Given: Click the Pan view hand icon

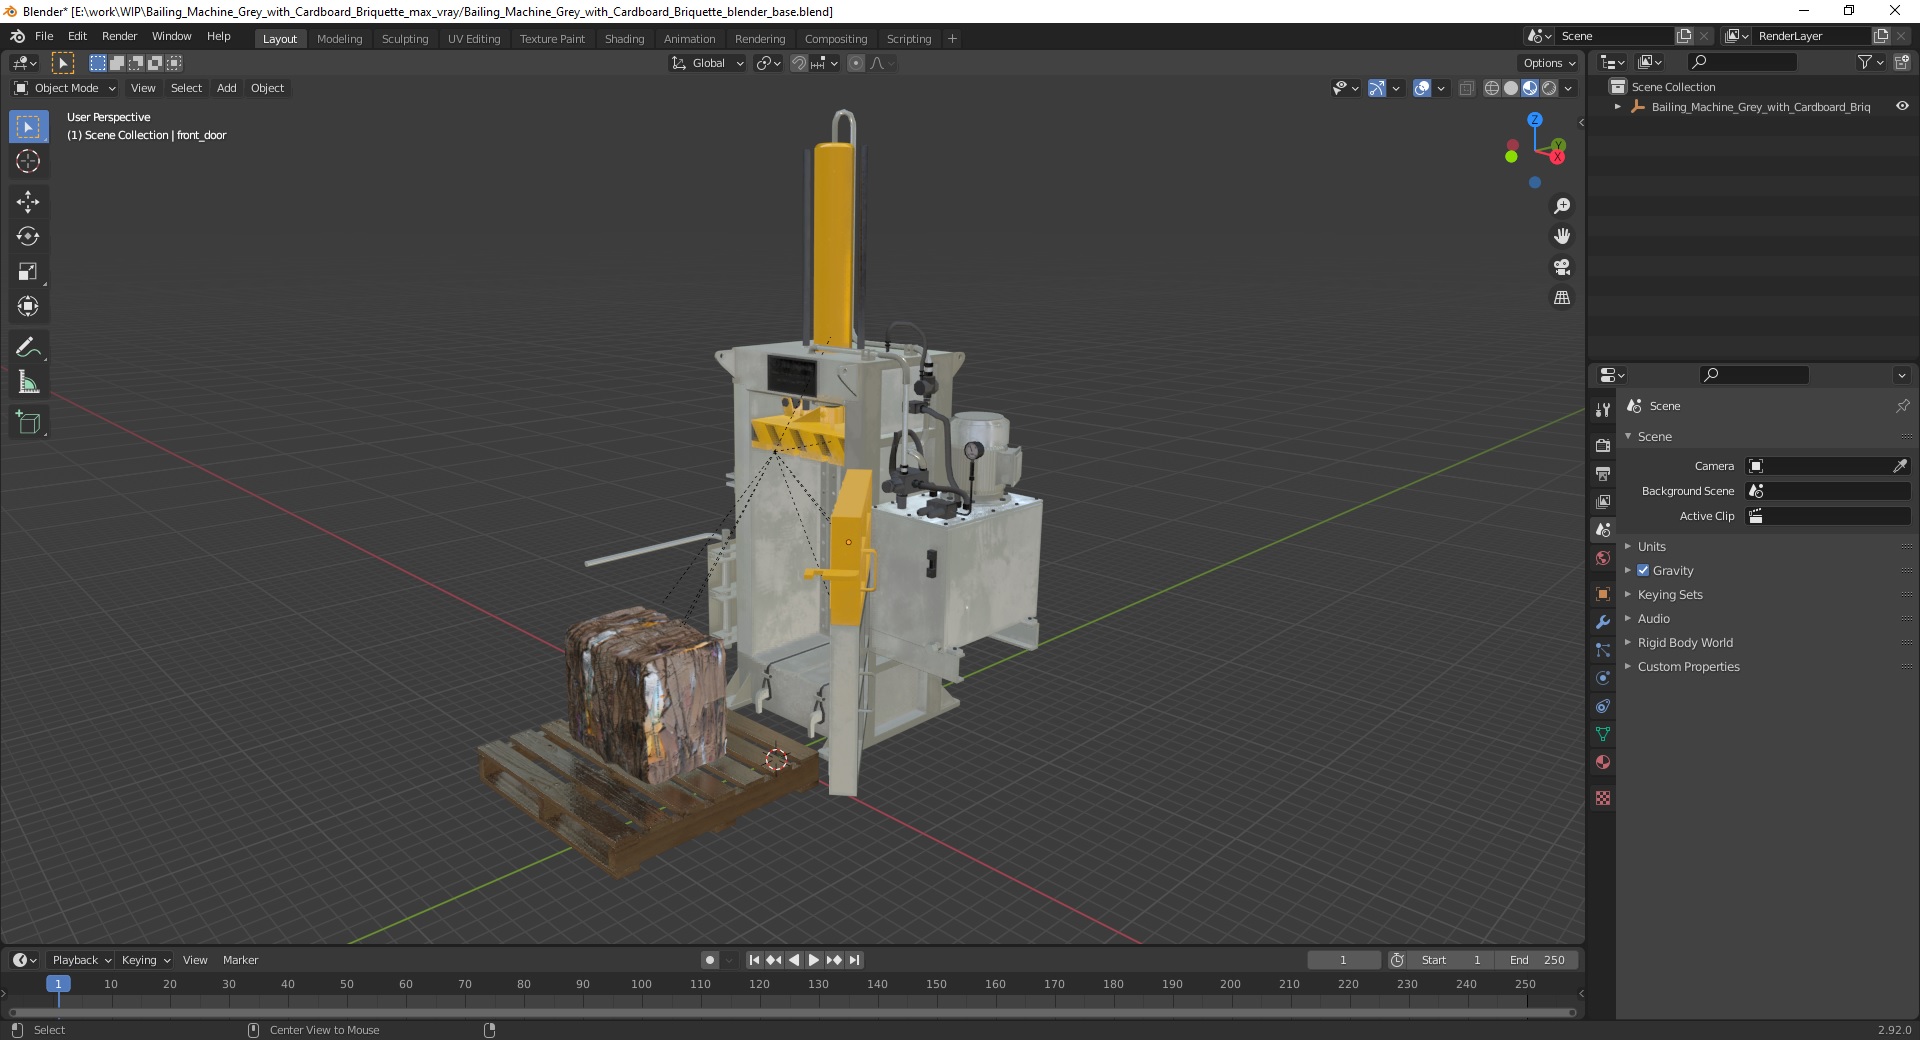Looking at the screenshot, I should pos(1561,237).
